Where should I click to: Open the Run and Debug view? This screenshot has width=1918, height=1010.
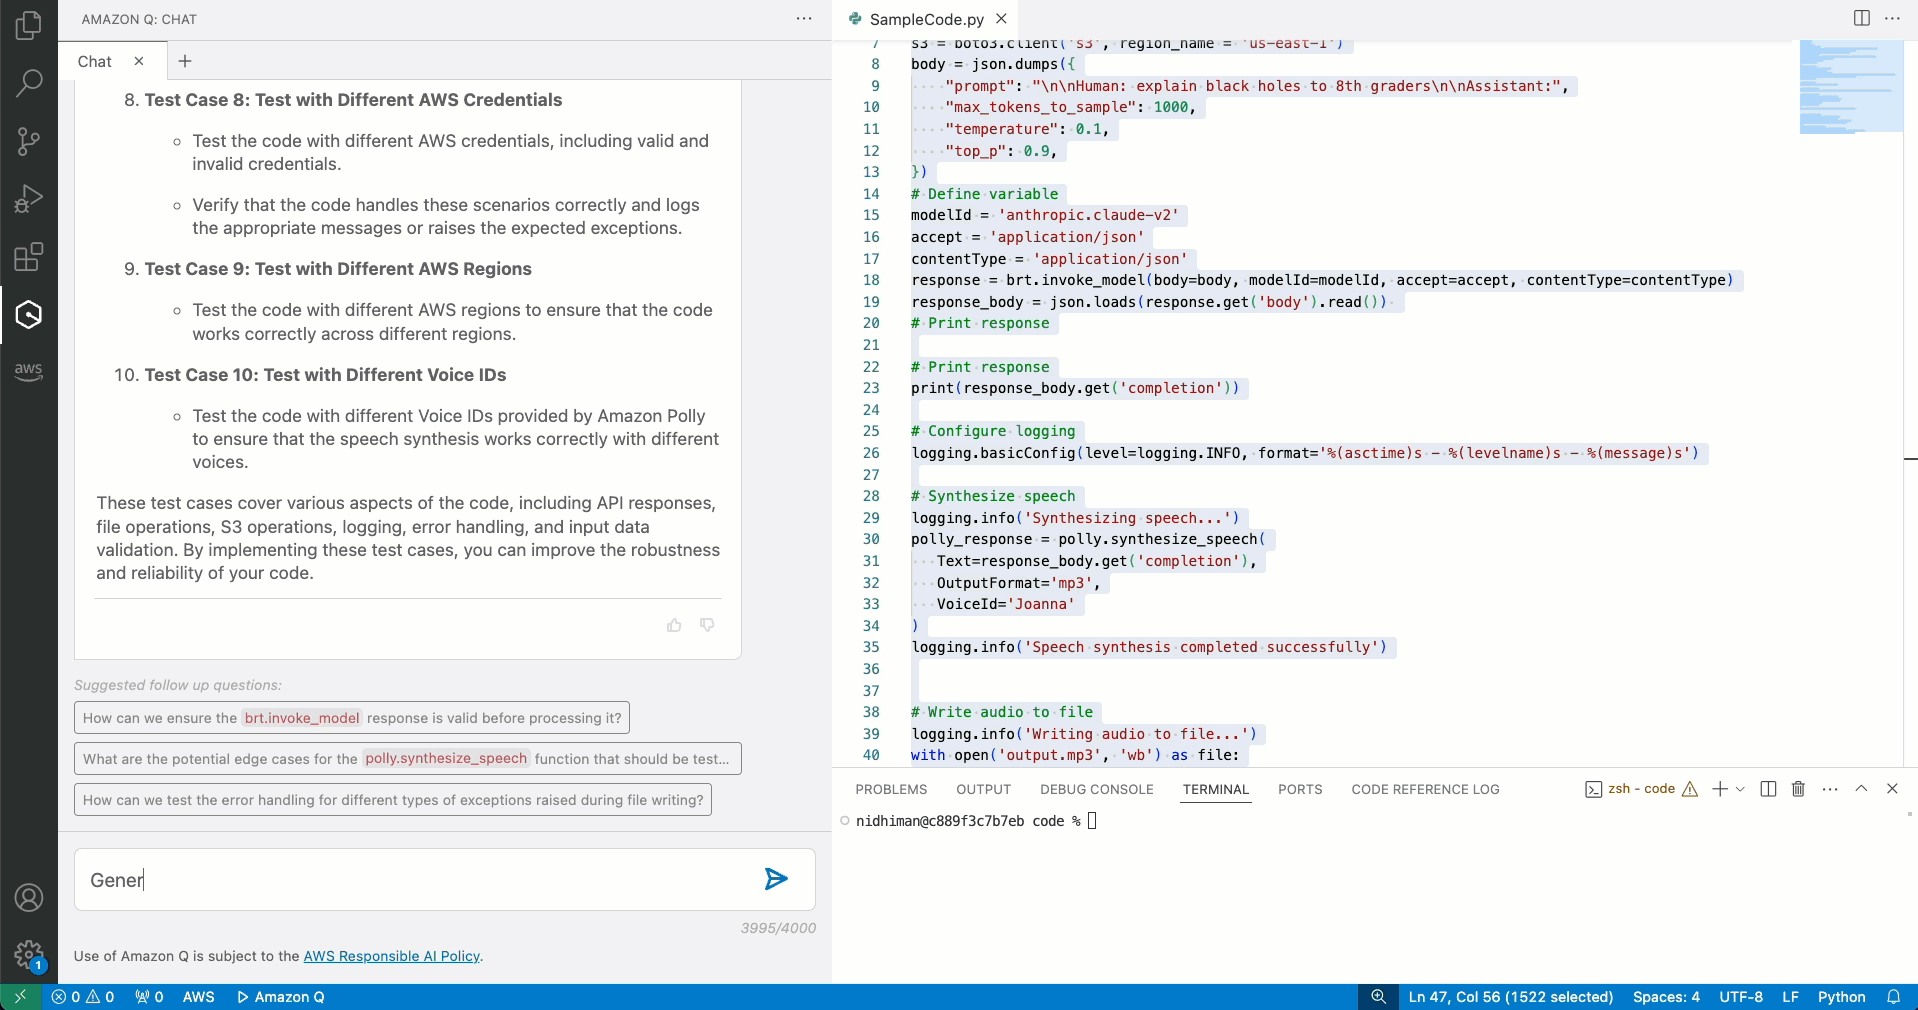[x=28, y=199]
